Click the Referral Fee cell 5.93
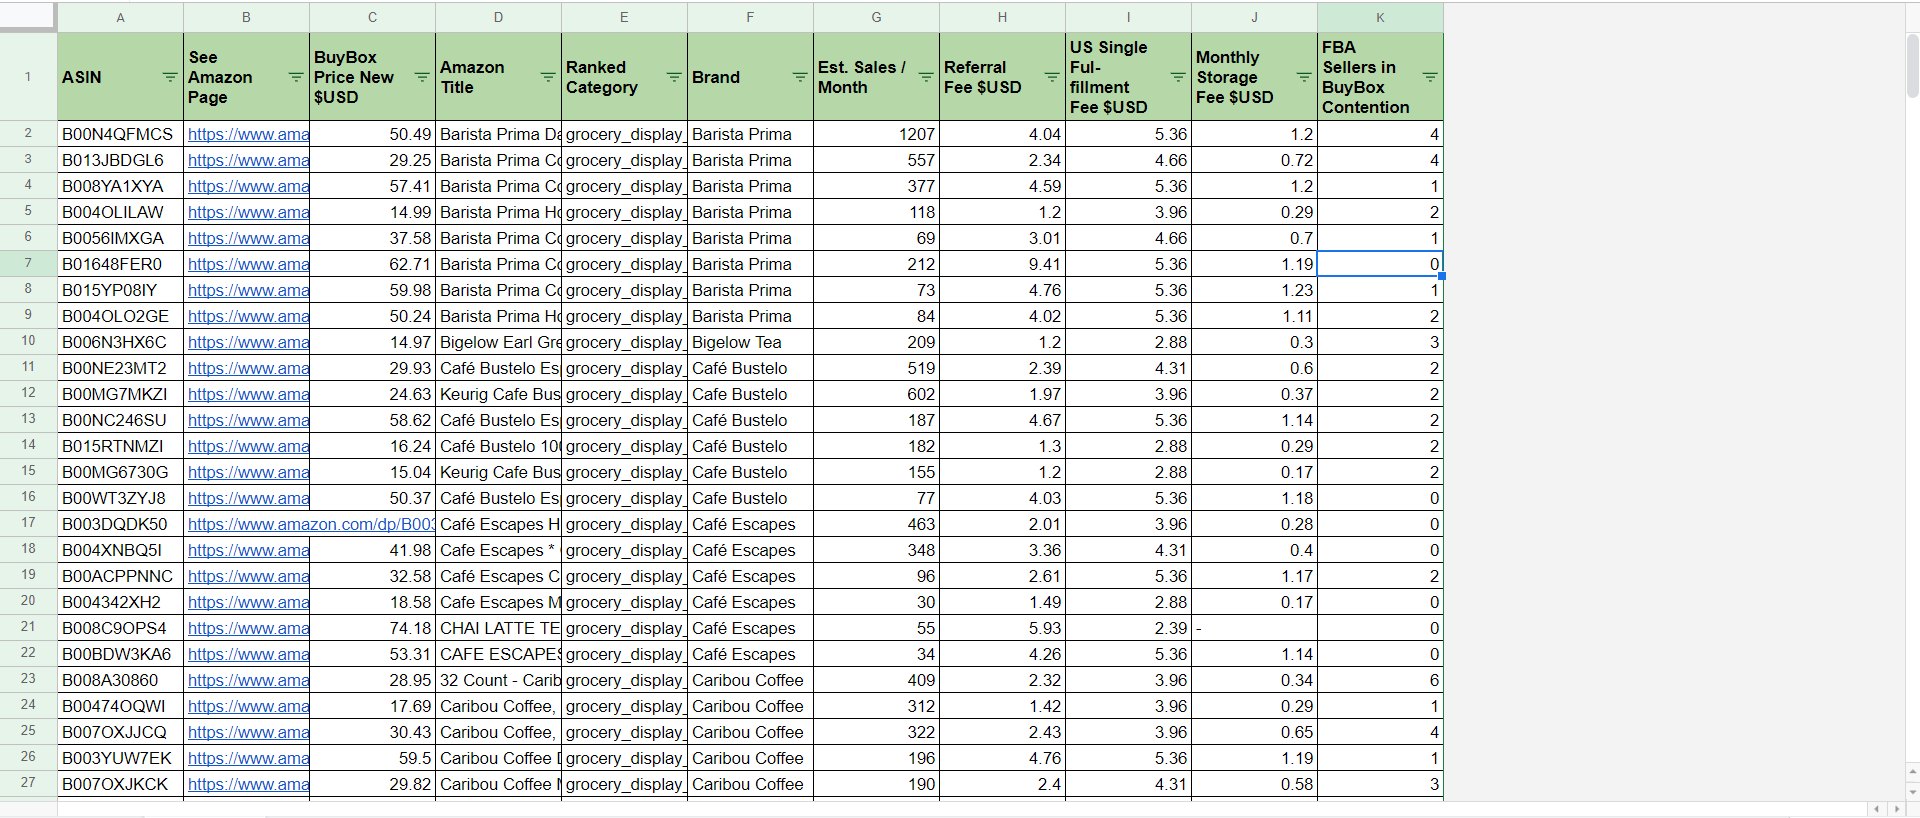 point(1003,628)
